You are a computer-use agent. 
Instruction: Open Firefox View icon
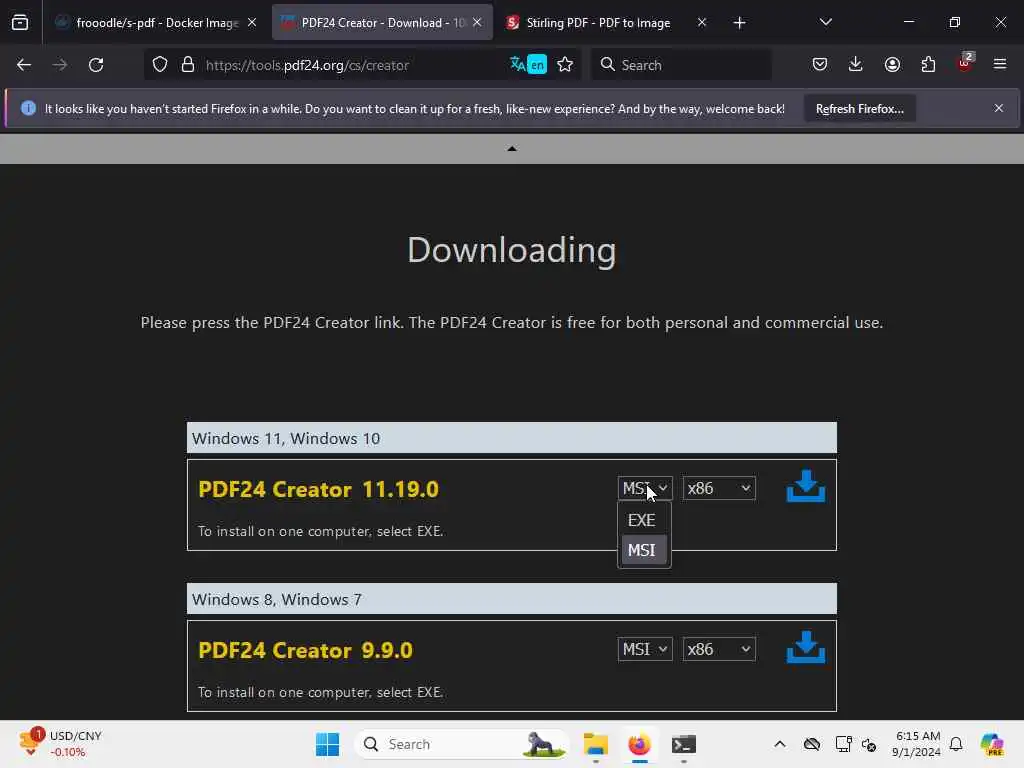tap(20, 23)
